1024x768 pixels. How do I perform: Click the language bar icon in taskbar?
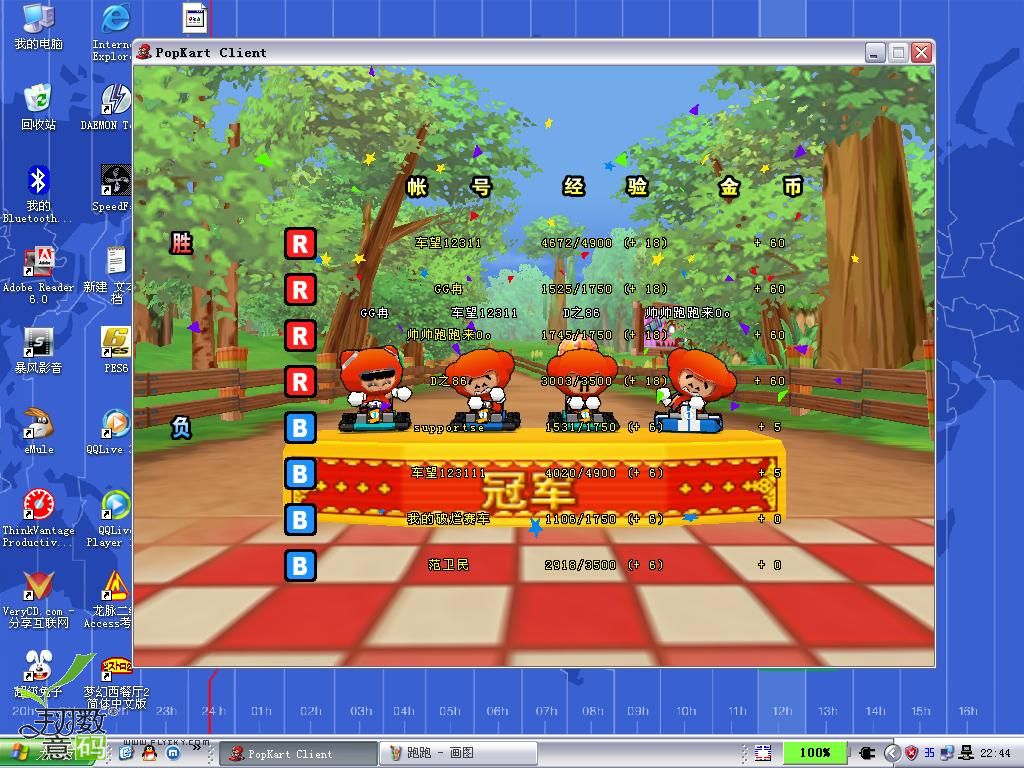pos(763,753)
